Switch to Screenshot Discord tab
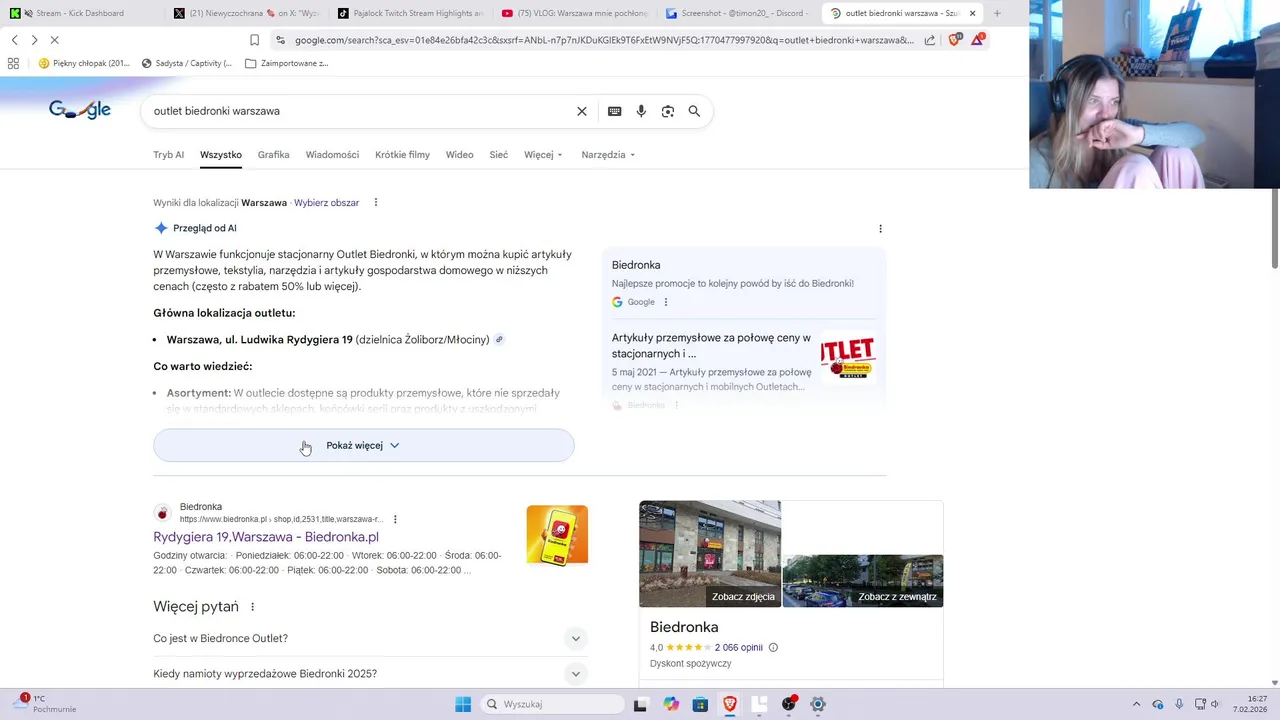 click(738, 13)
